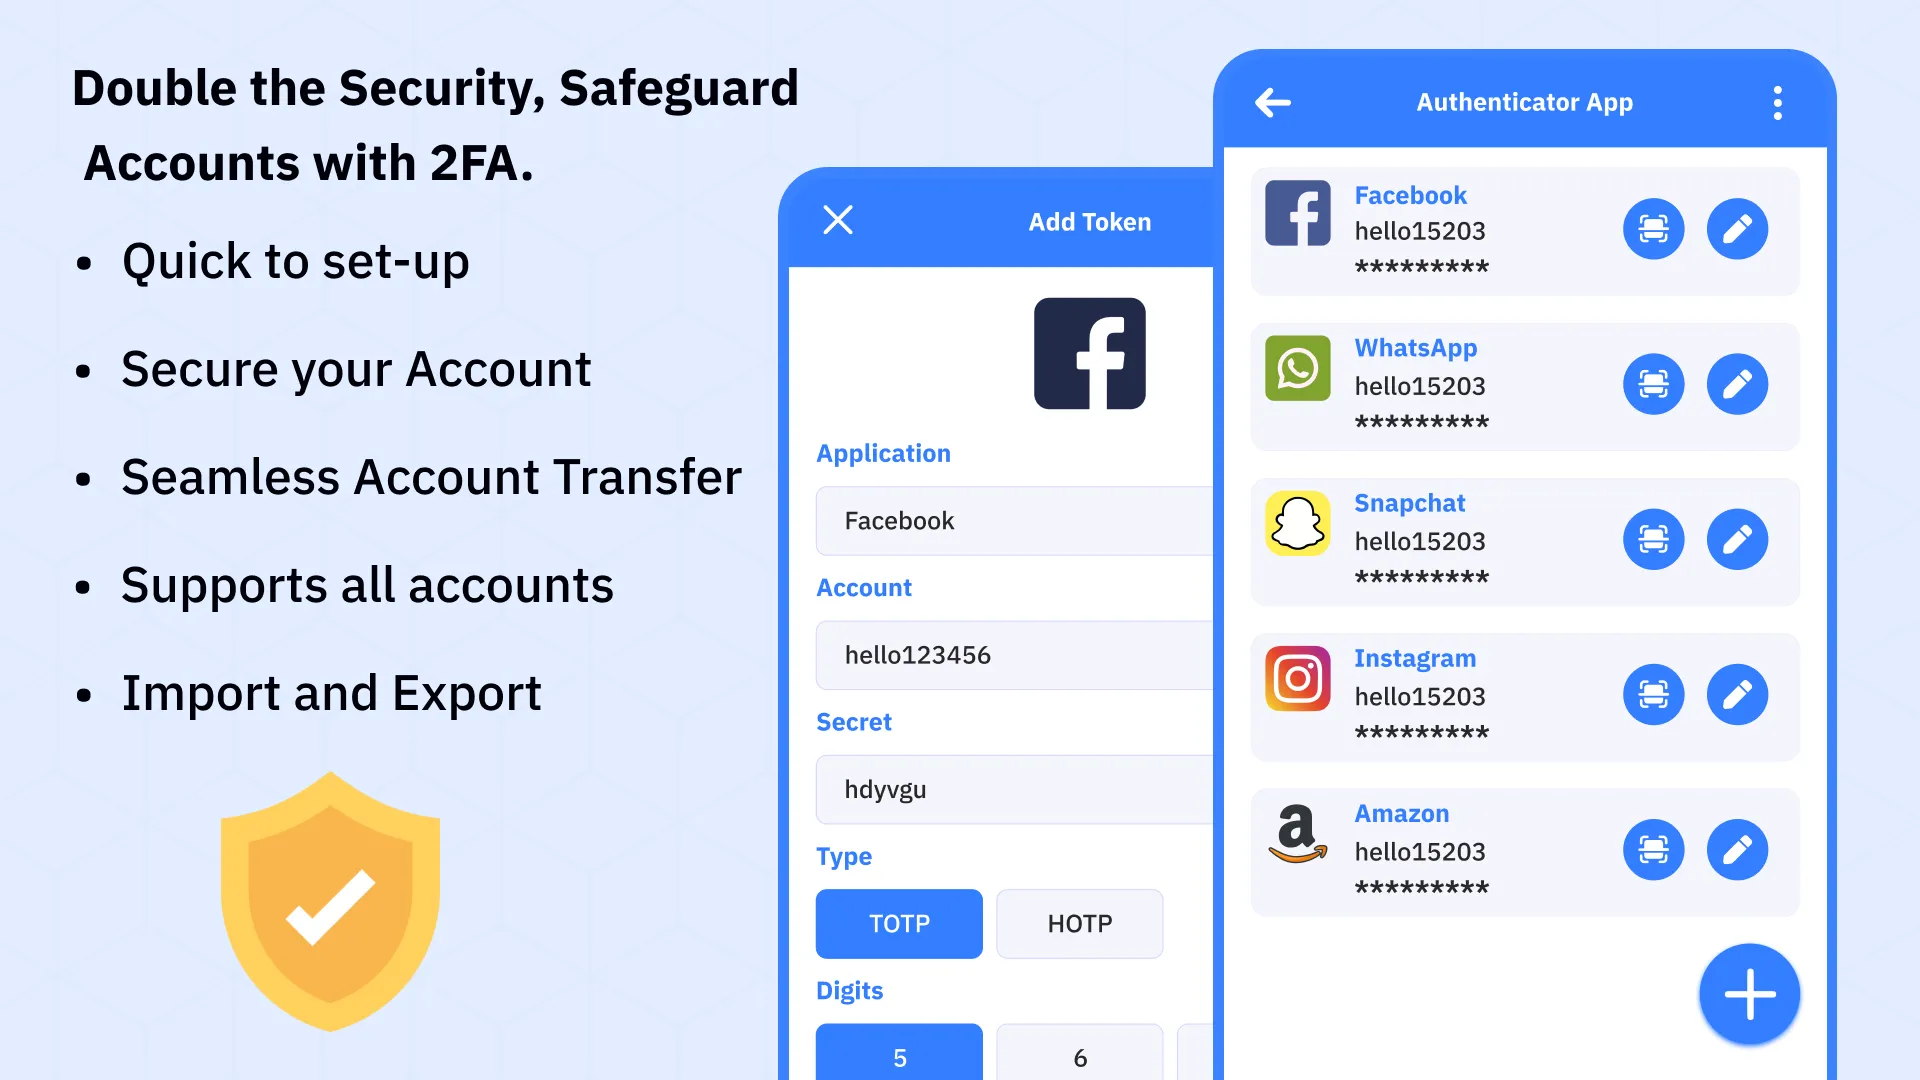Click the Amazon QR scan icon
Screen dimensions: 1920x1080
click(x=1654, y=849)
